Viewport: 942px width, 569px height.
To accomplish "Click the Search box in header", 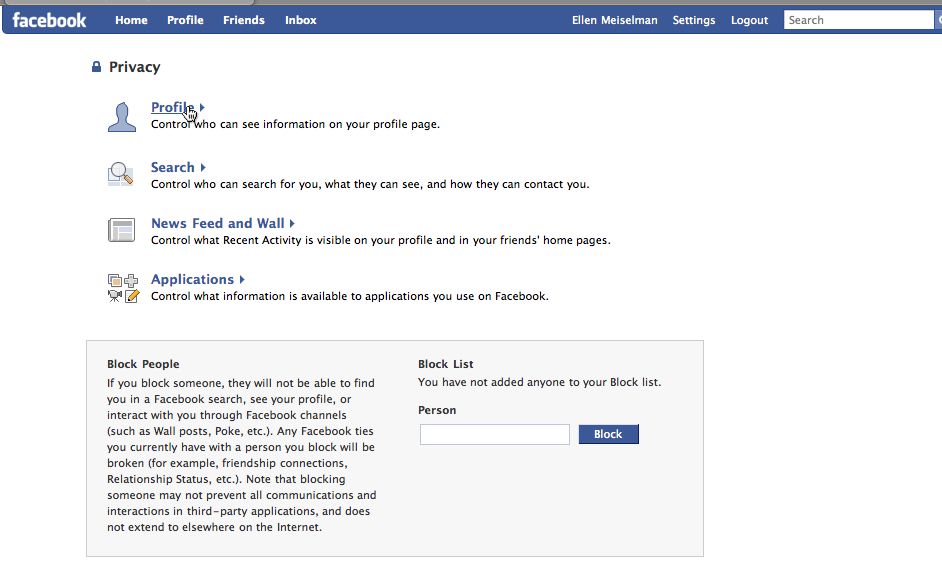I will (858, 20).
